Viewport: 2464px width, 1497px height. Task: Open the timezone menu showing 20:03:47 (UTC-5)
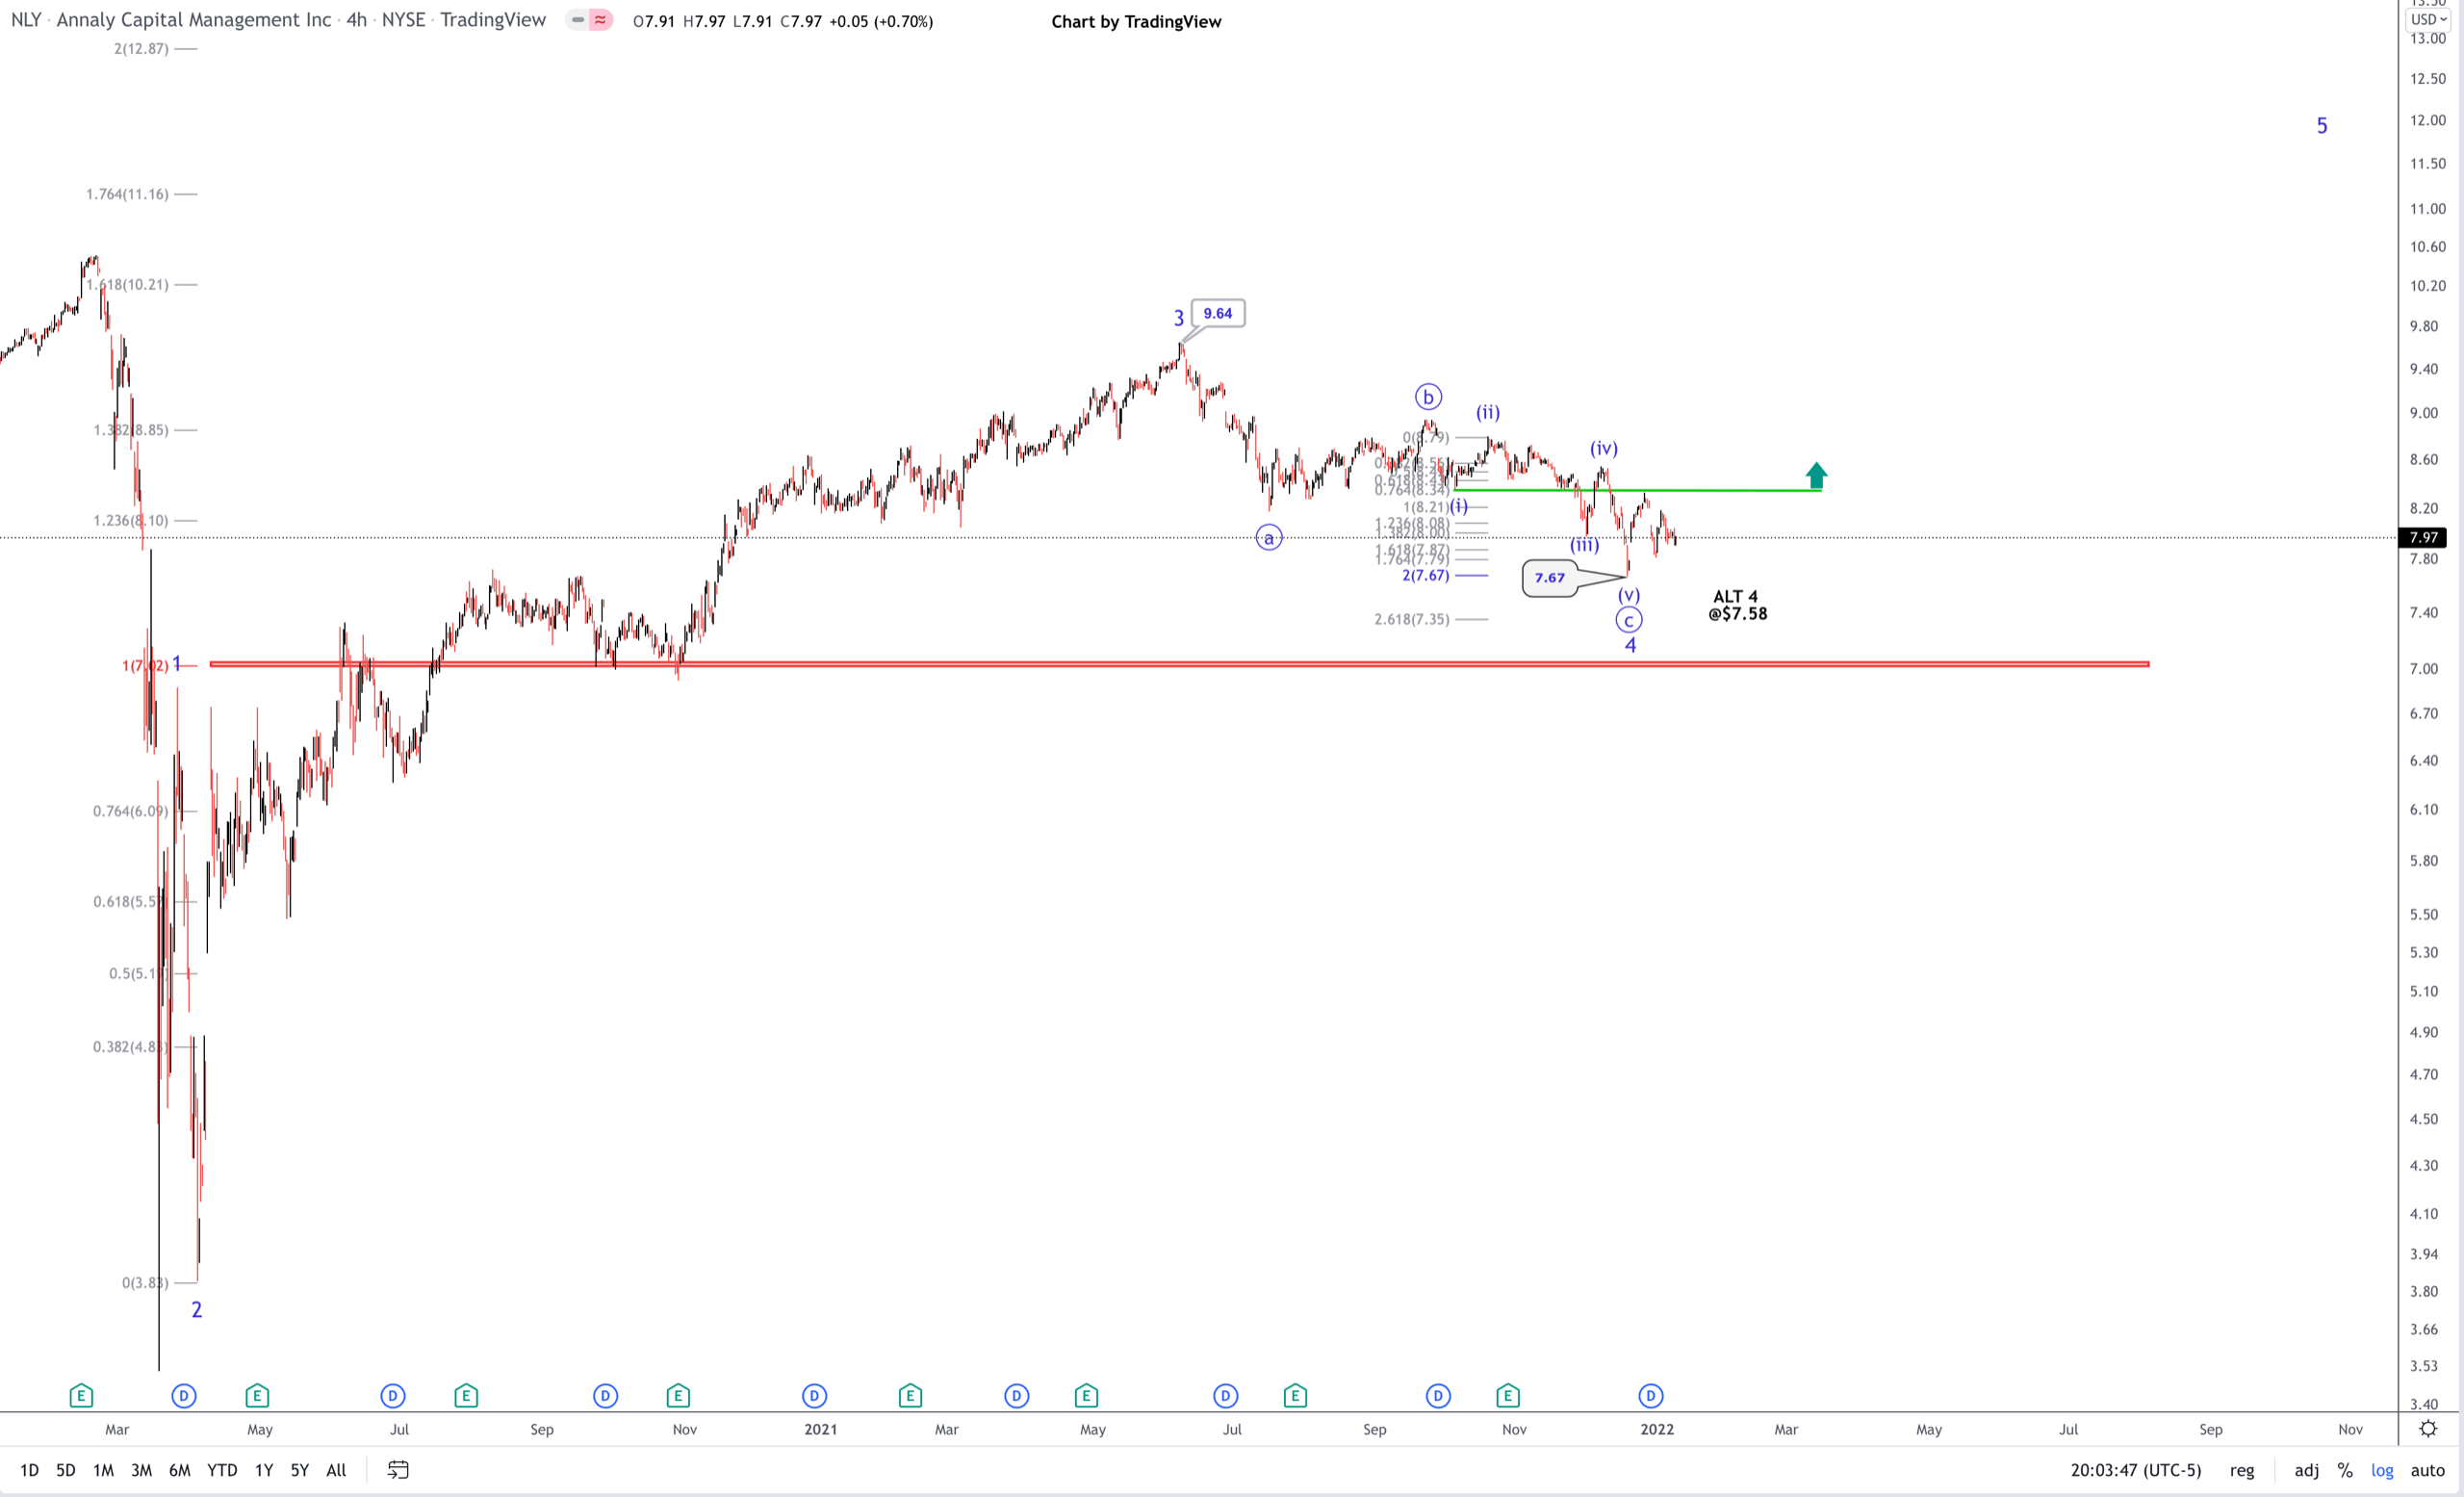pyautogui.click(x=2136, y=1469)
